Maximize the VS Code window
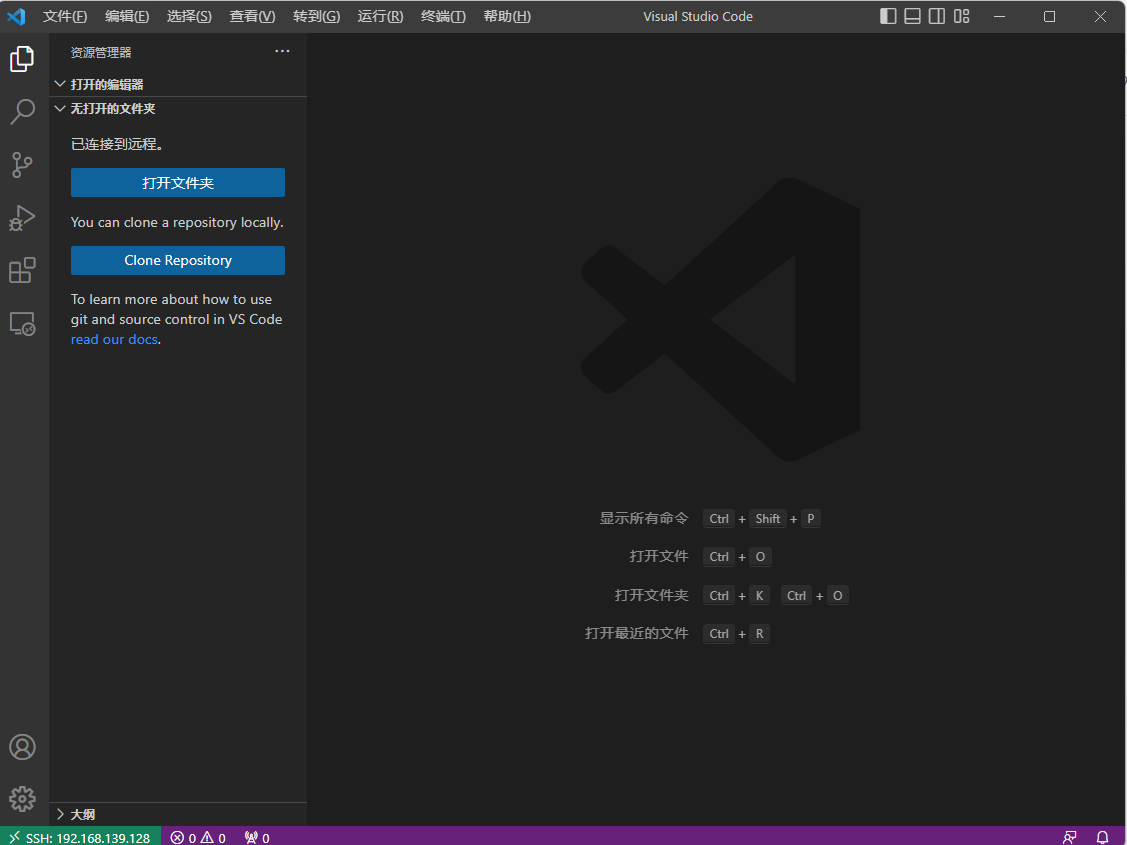This screenshot has width=1127, height=845. point(1049,16)
